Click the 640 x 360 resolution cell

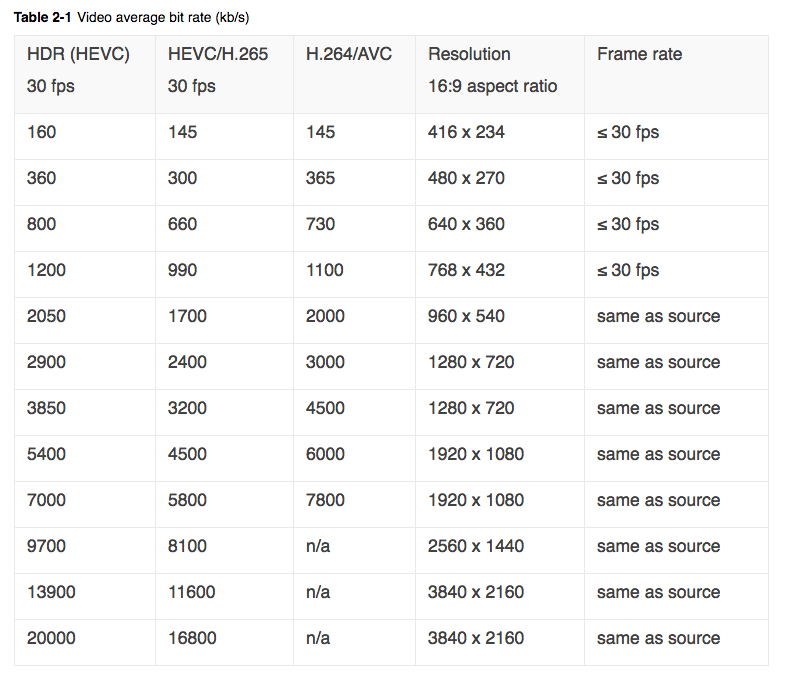[x=500, y=229]
